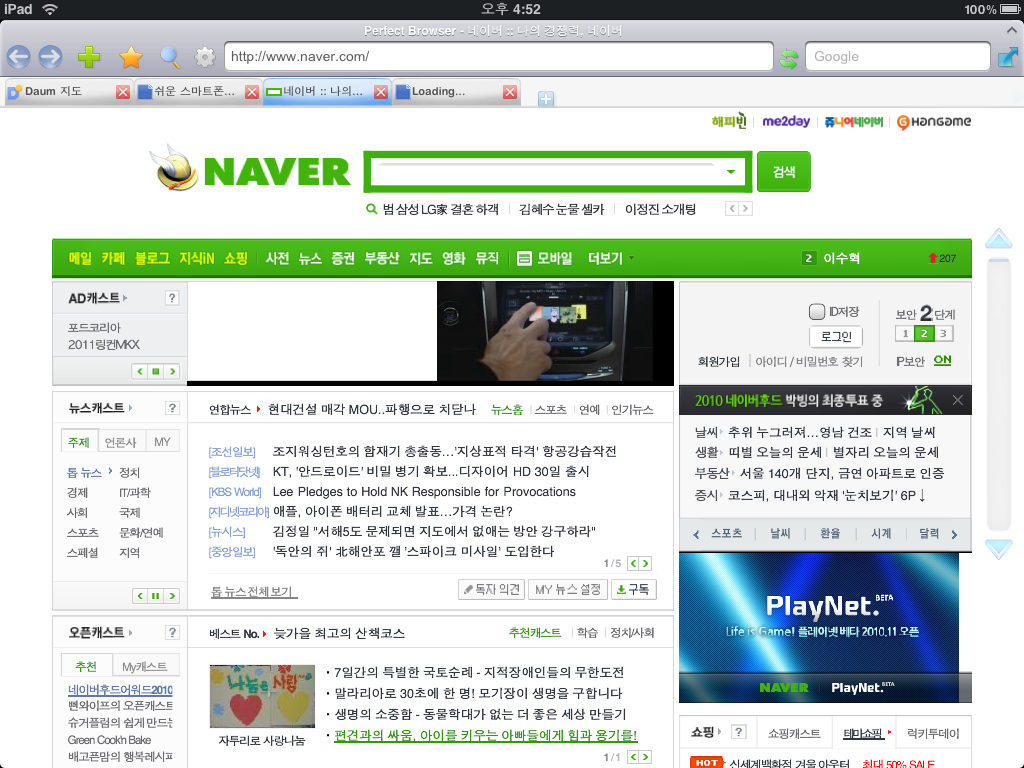Screen dimensions: 1024x768
Task: Stop the AD캐스트 rotation
Action: [155, 372]
